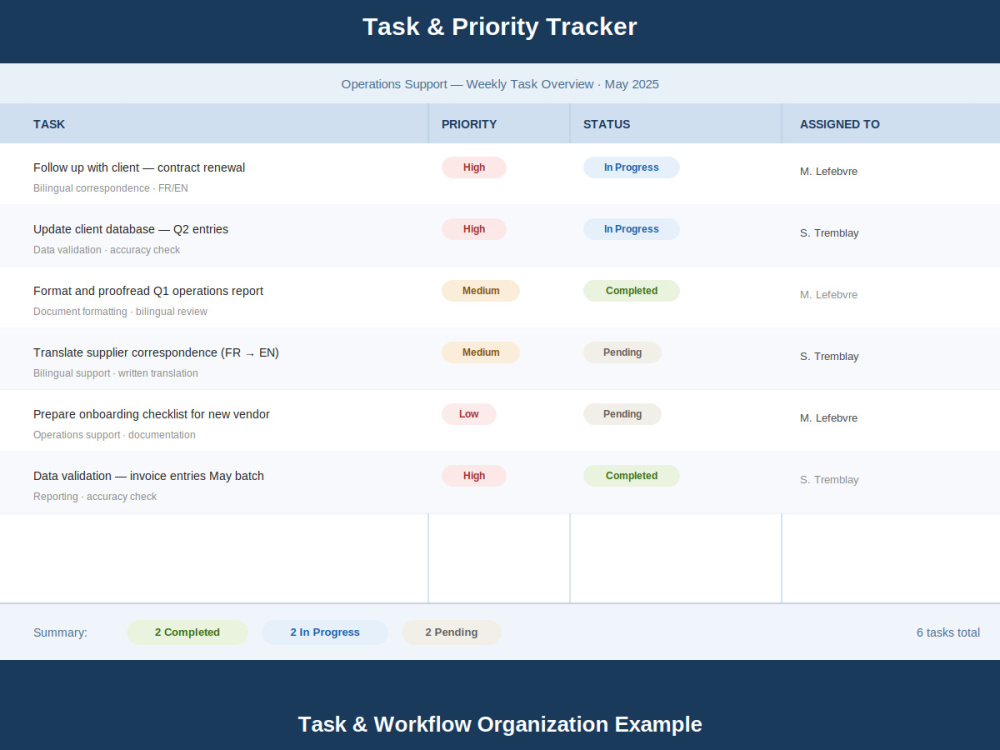Image resolution: width=1000 pixels, height=750 pixels.
Task: Click the TASK column header
Action: tap(49, 124)
